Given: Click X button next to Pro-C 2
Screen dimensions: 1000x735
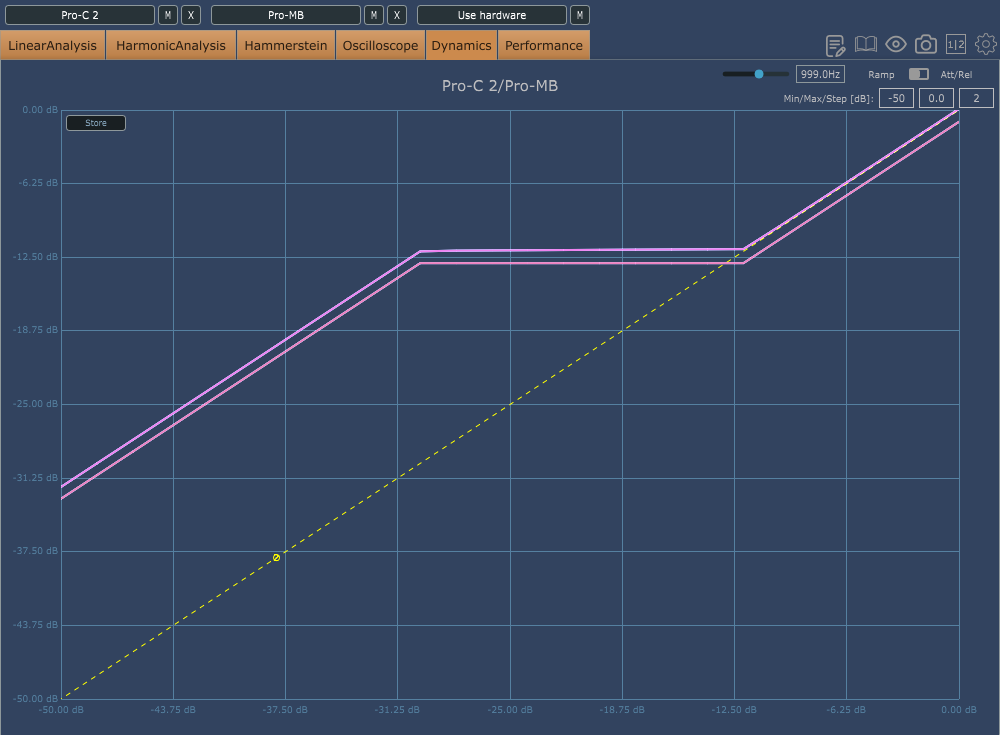Looking at the screenshot, I should (191, 15).
